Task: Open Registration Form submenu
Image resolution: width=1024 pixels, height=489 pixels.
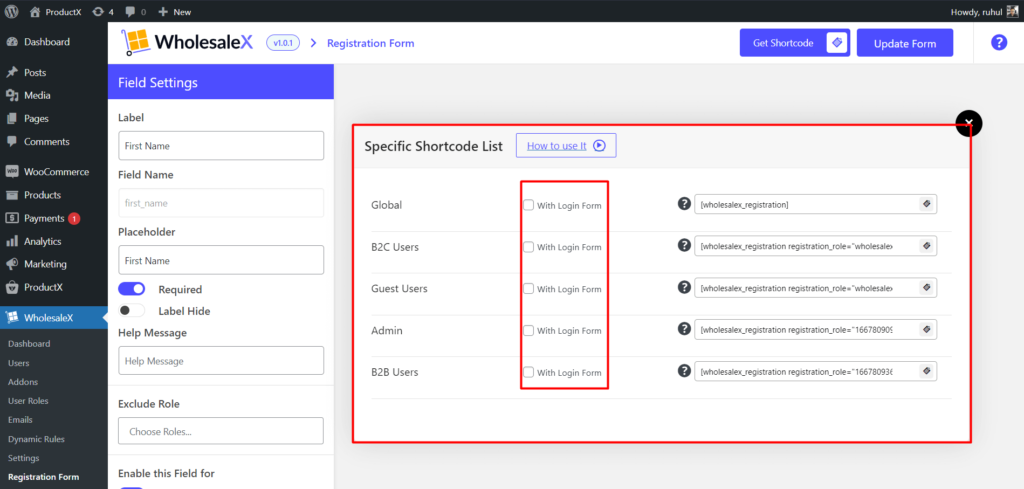Action: (43, 477)
